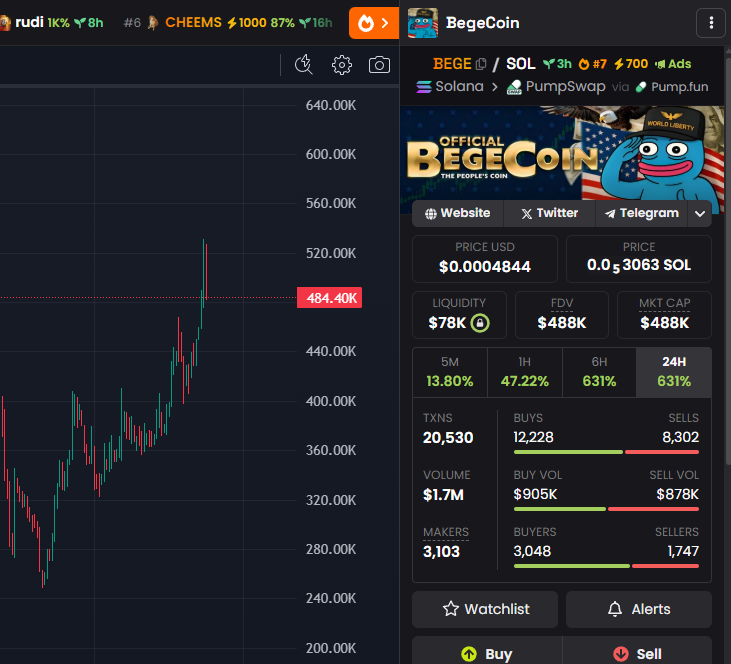Image resolution: width=731 pixels, height=664 pixels.
Task: Click the VOLUME $1.7M value
Action: (443, 494)
